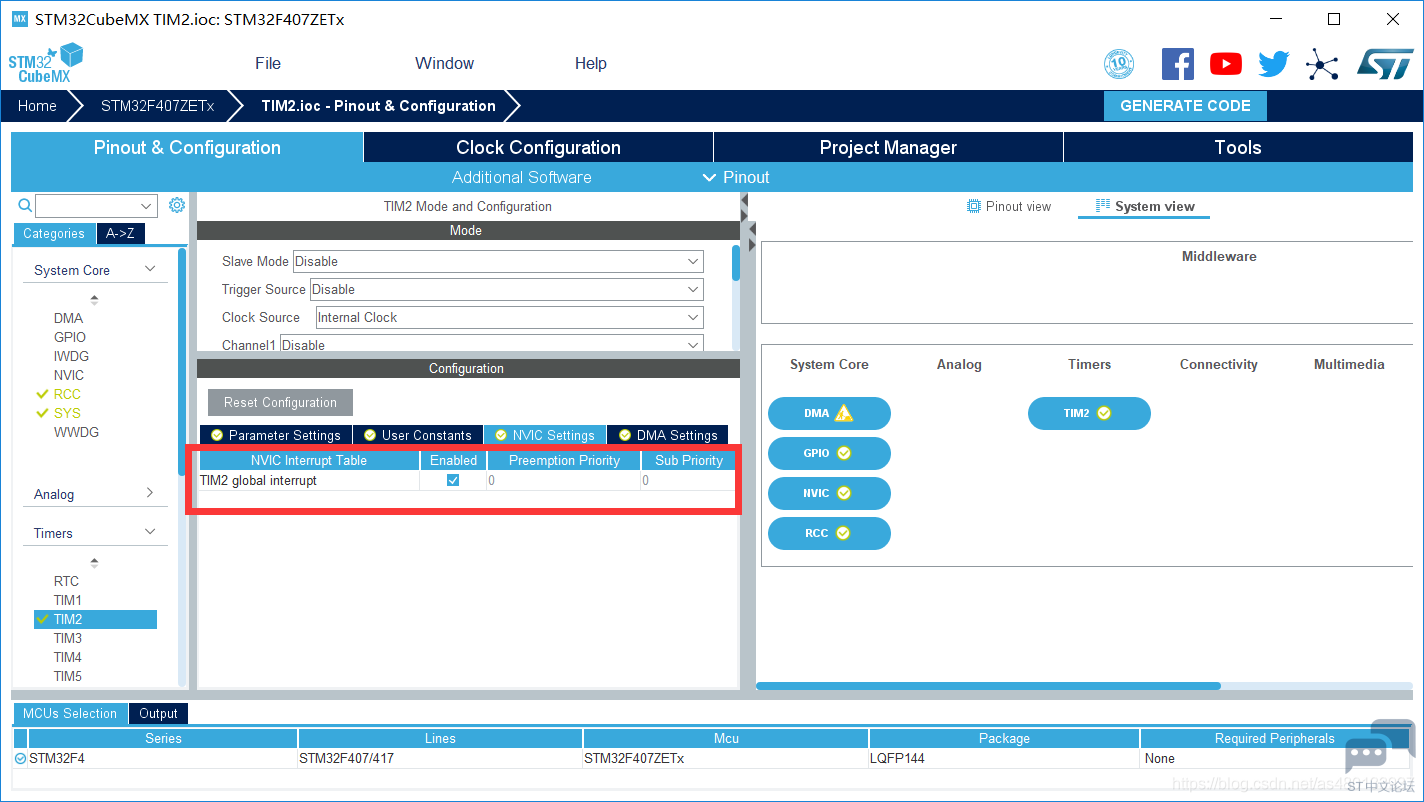The height and width of the screenshot is (802, 1424).
Task: Select the Categories tab
Action: (x=54, y=233)
